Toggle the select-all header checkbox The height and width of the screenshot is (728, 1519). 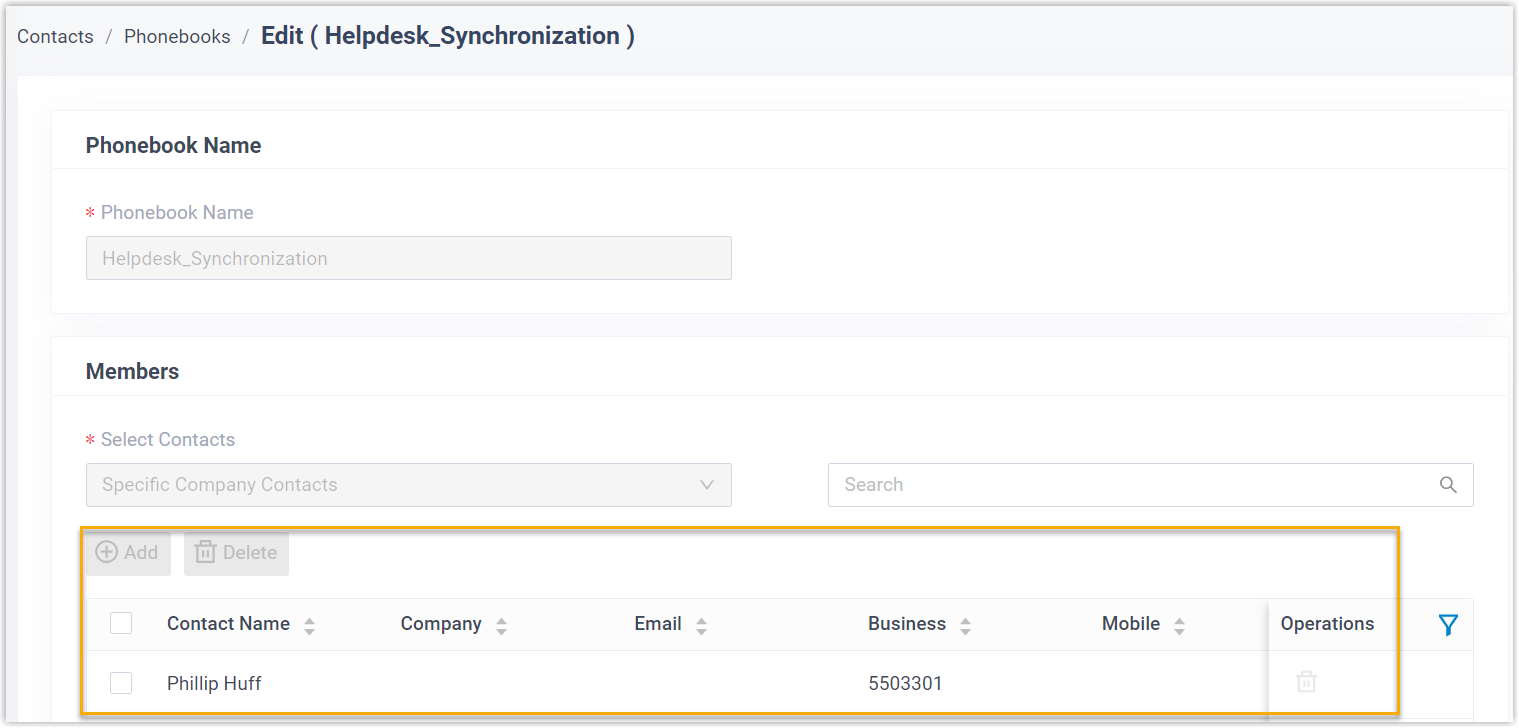pyautogui.click(x=121, y=624)
